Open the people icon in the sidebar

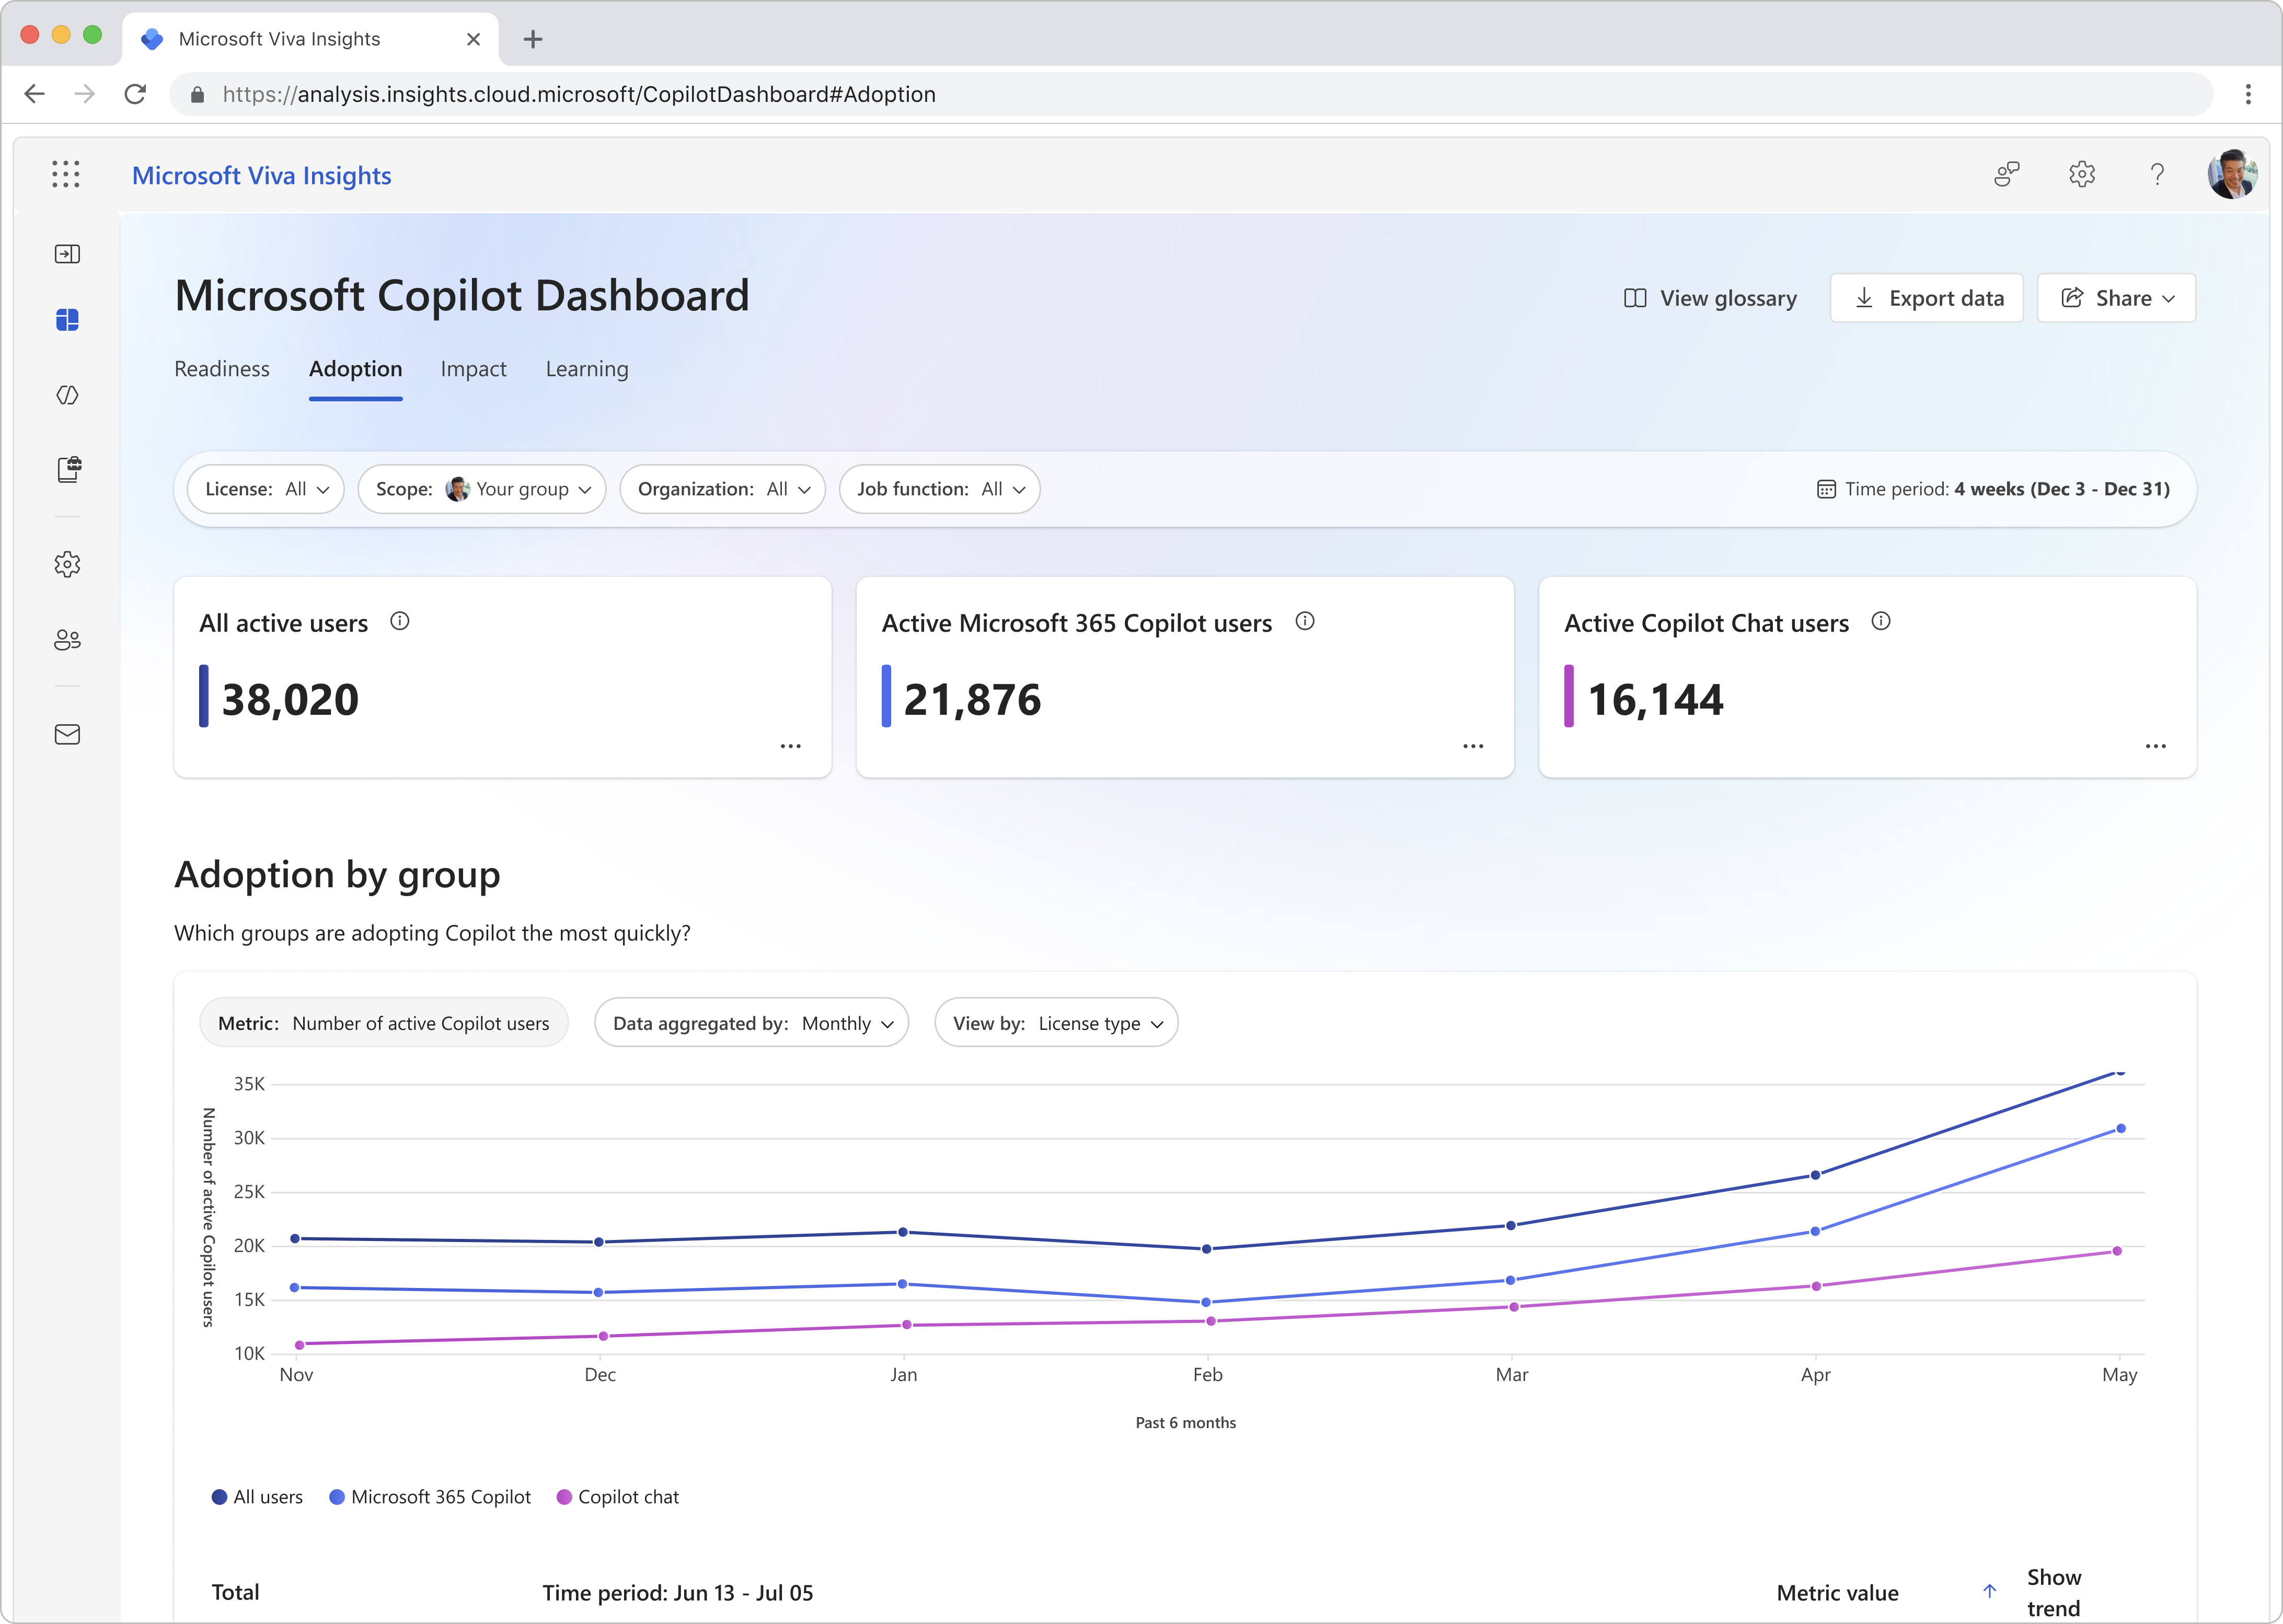67,640
